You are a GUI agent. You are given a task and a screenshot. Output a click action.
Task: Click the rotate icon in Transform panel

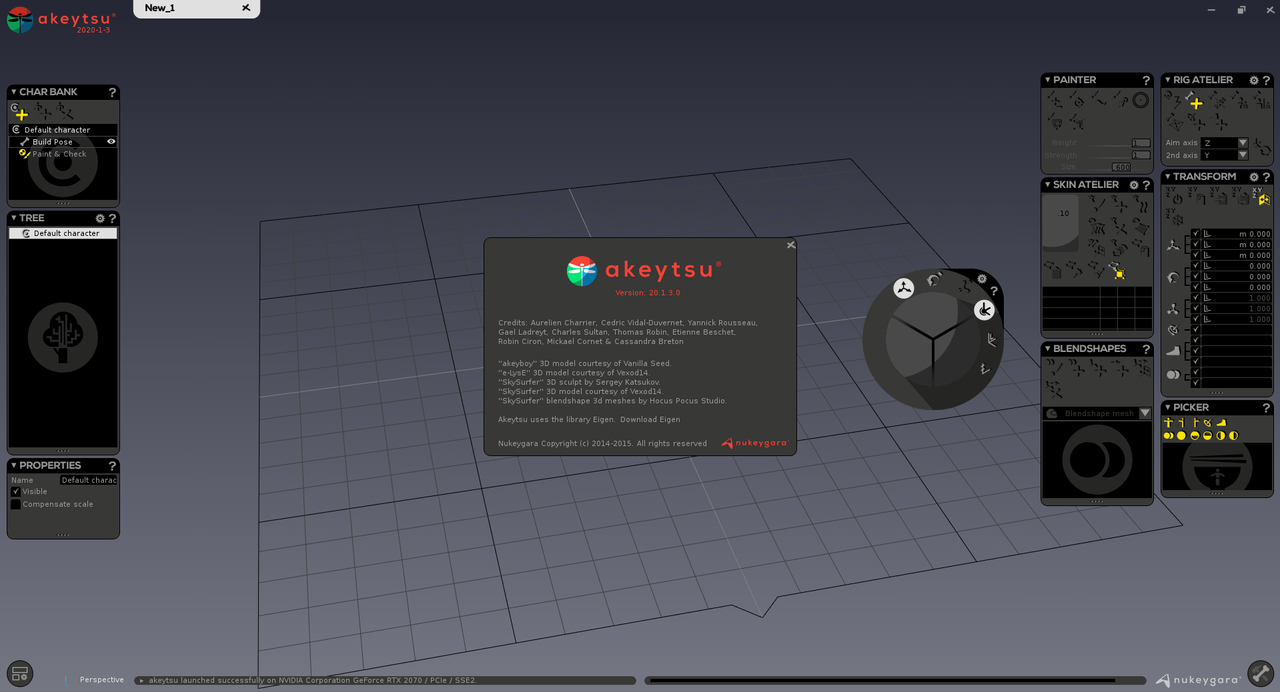click(x=1173, y=277)
